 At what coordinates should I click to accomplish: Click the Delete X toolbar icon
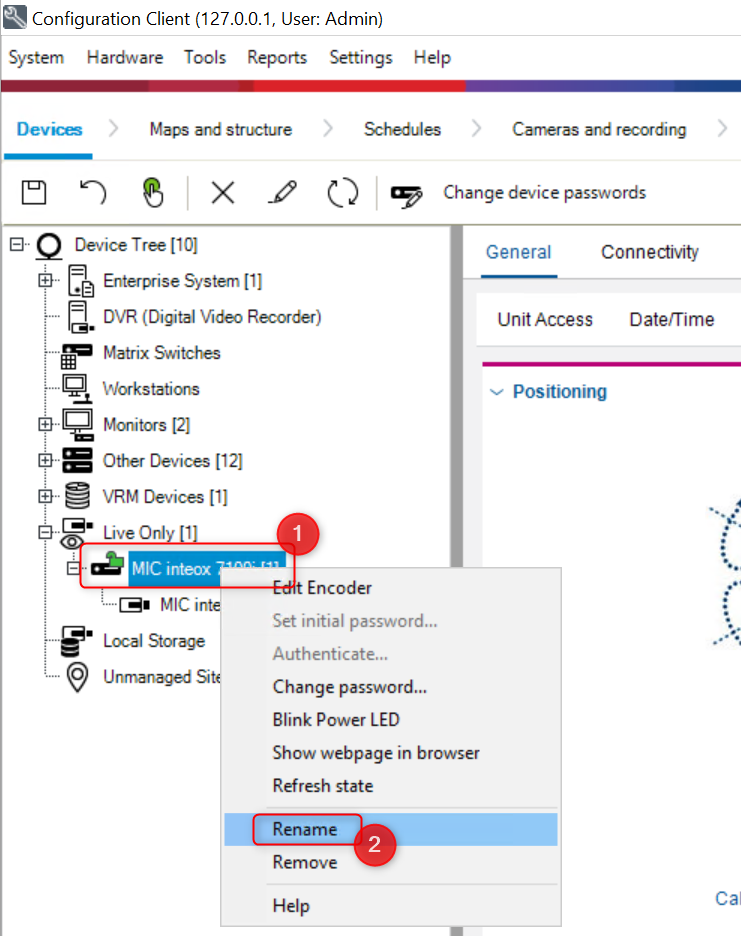coord(223,193)
